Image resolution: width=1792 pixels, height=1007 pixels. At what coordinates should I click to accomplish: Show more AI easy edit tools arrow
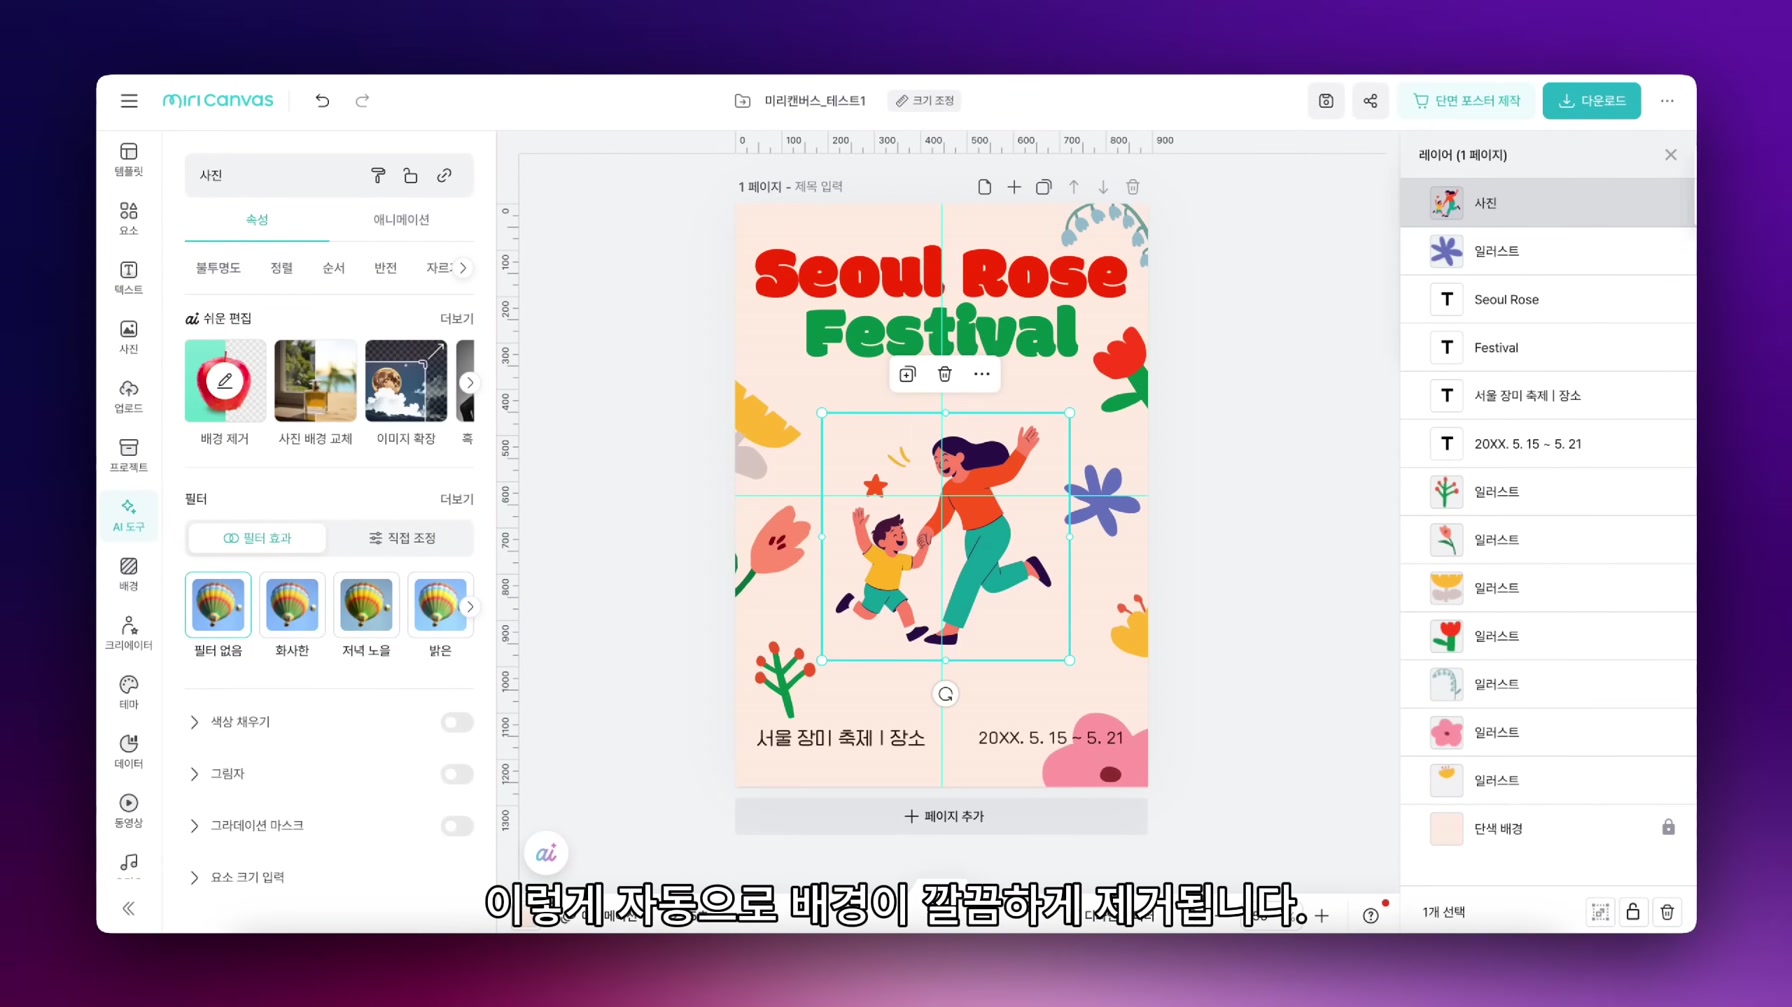click(469, 383)
